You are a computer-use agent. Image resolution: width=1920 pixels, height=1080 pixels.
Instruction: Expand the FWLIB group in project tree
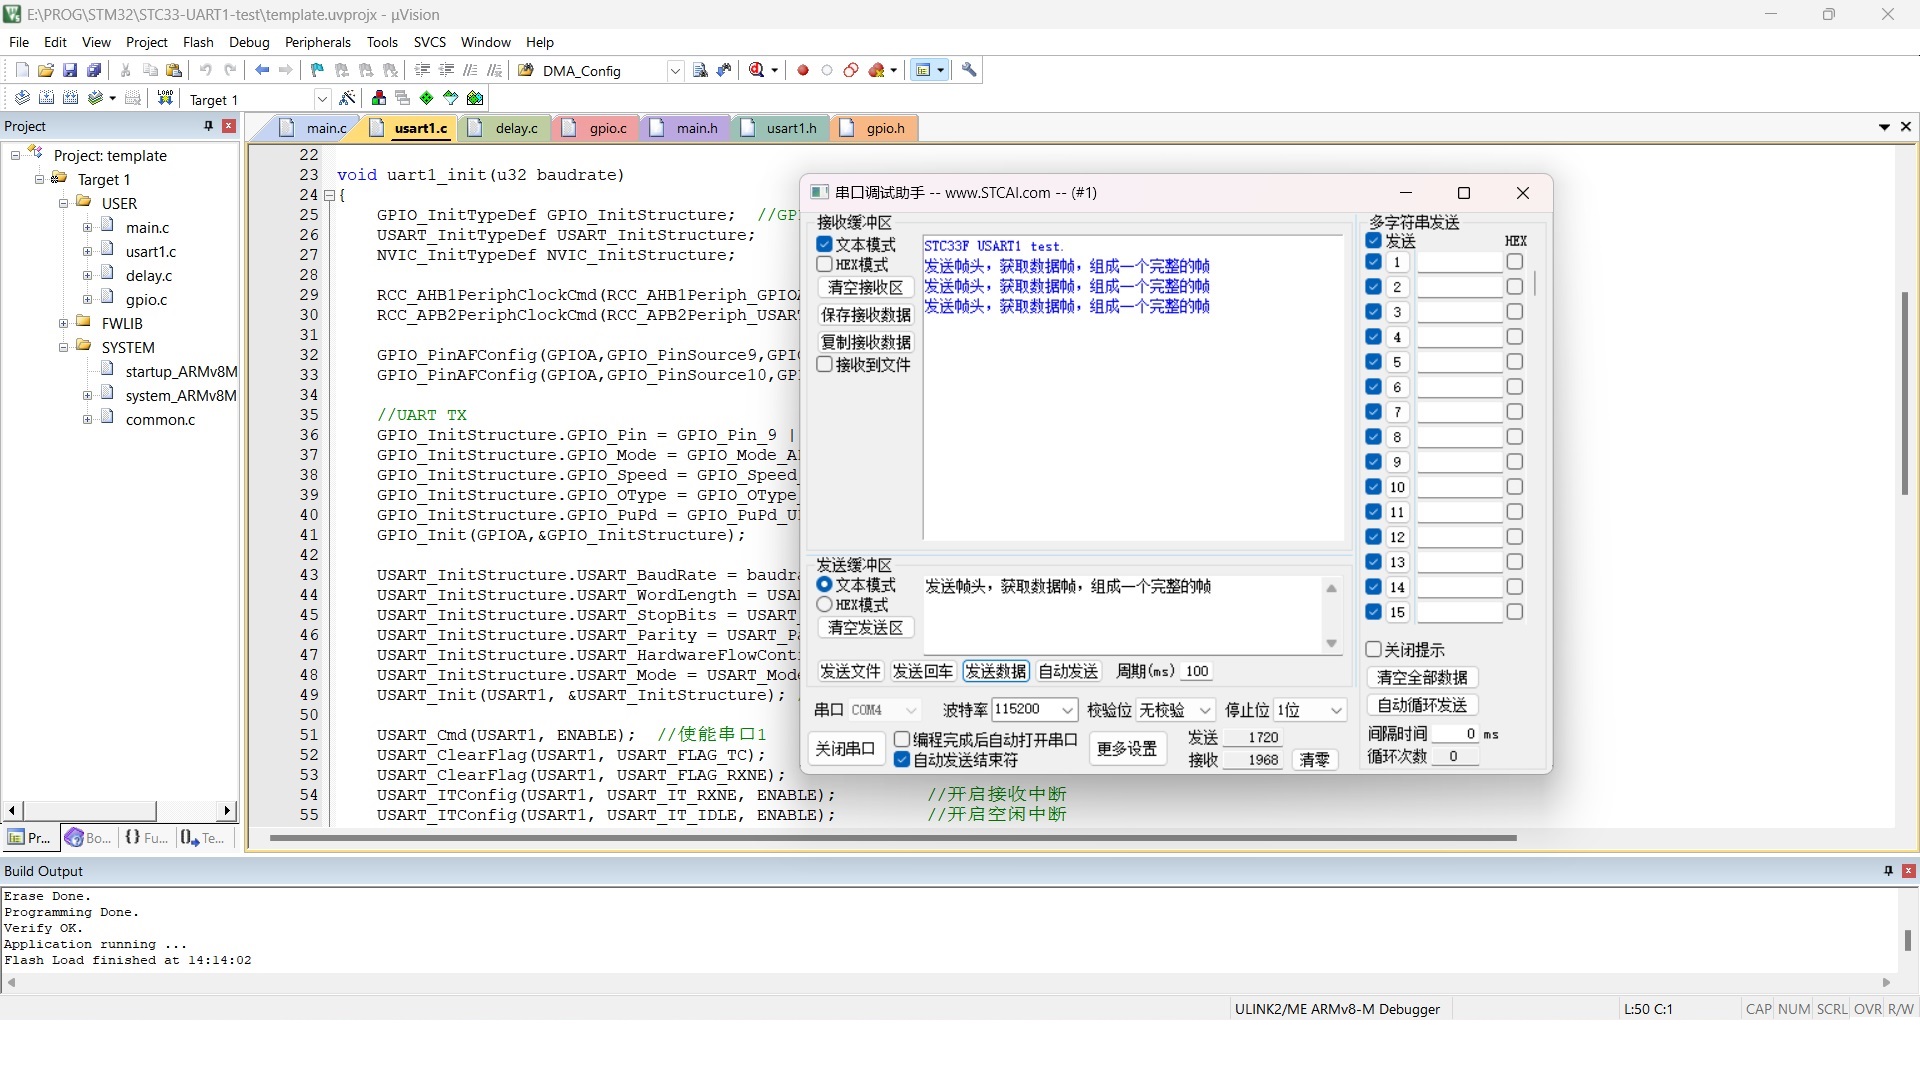(63, 323)
